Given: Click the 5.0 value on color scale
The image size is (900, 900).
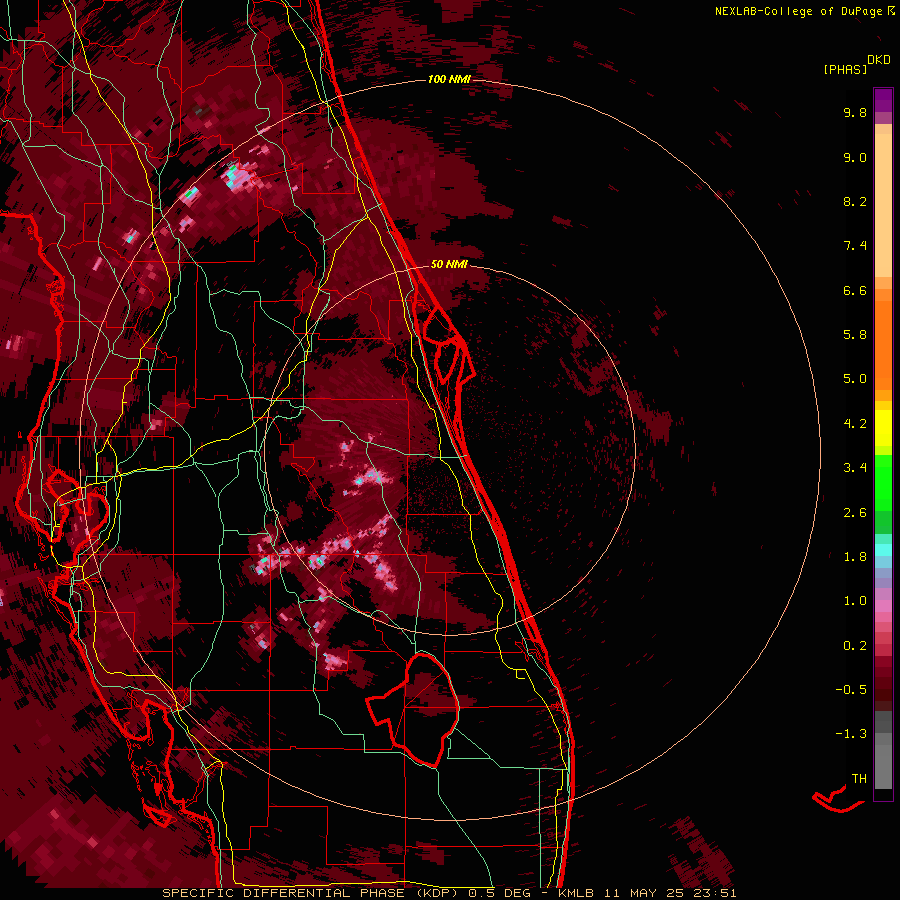Looking at the screenshot, I should point(855,379).
